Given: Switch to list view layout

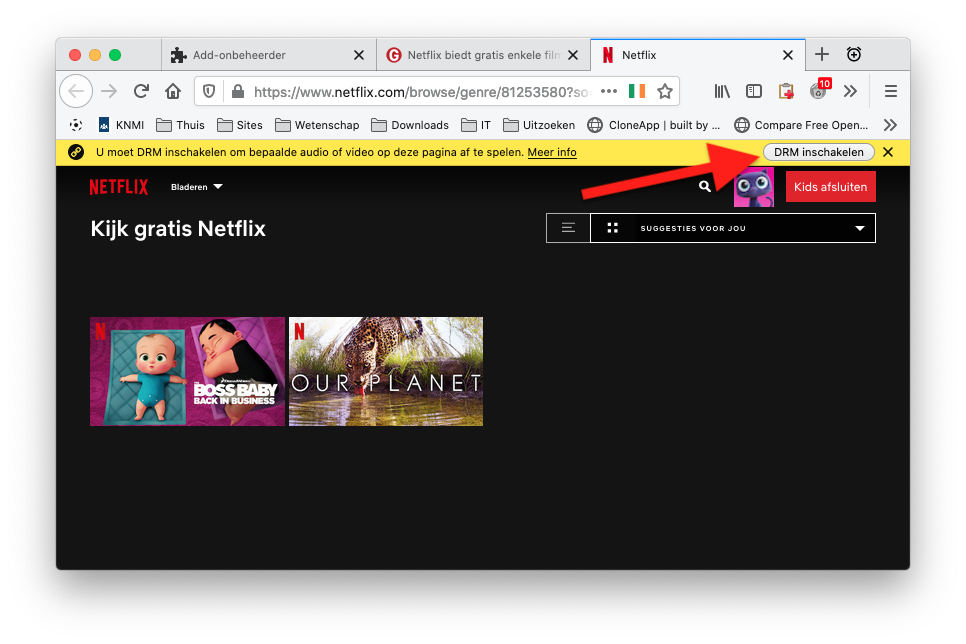Looking at the screenshot, I should coord(568,228).
